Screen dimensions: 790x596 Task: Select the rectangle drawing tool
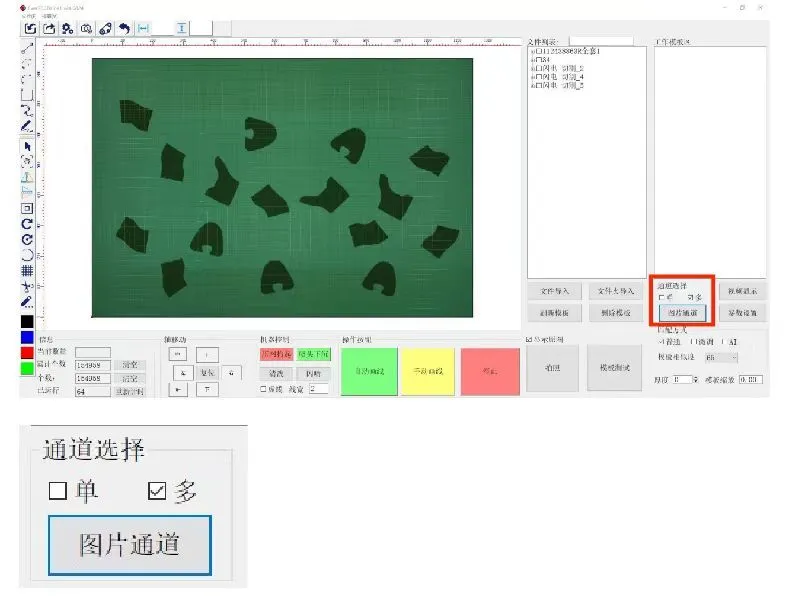click(27, 95)
